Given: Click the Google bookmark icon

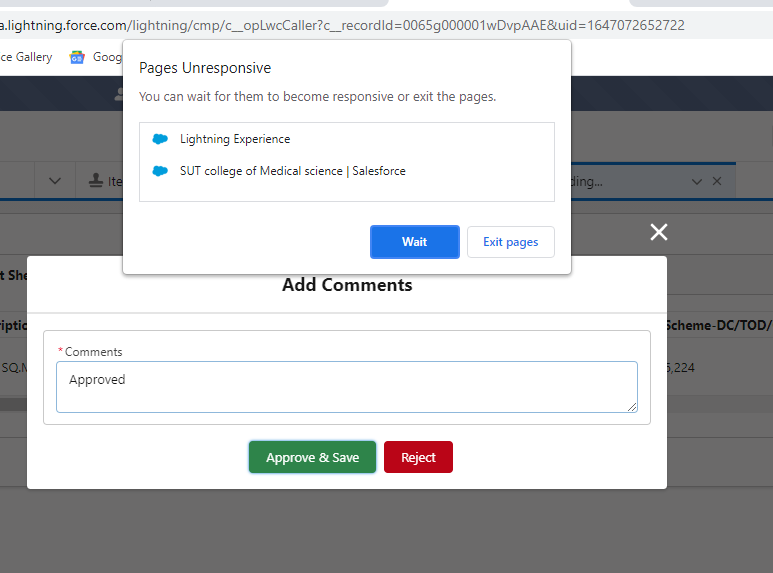Looking at the screenshot, I should pyautogui.click(x=77, y=57).
